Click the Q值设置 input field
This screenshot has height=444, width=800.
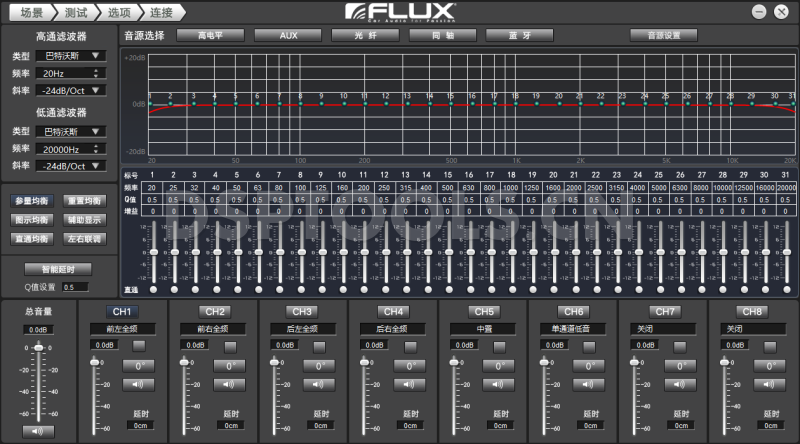(74, 287)
